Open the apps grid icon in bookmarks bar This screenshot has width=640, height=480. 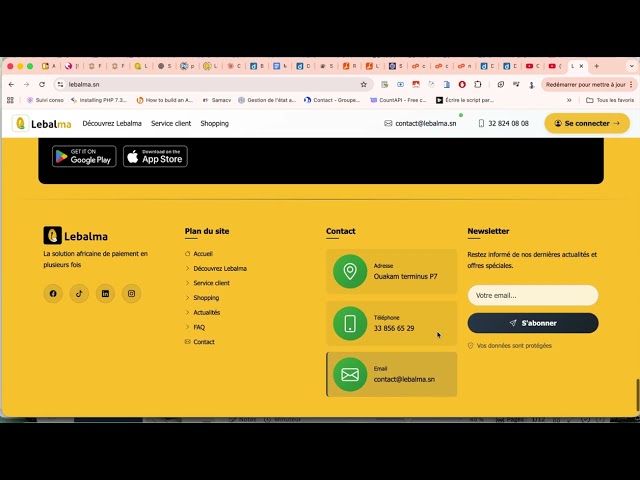coord(10,100)
